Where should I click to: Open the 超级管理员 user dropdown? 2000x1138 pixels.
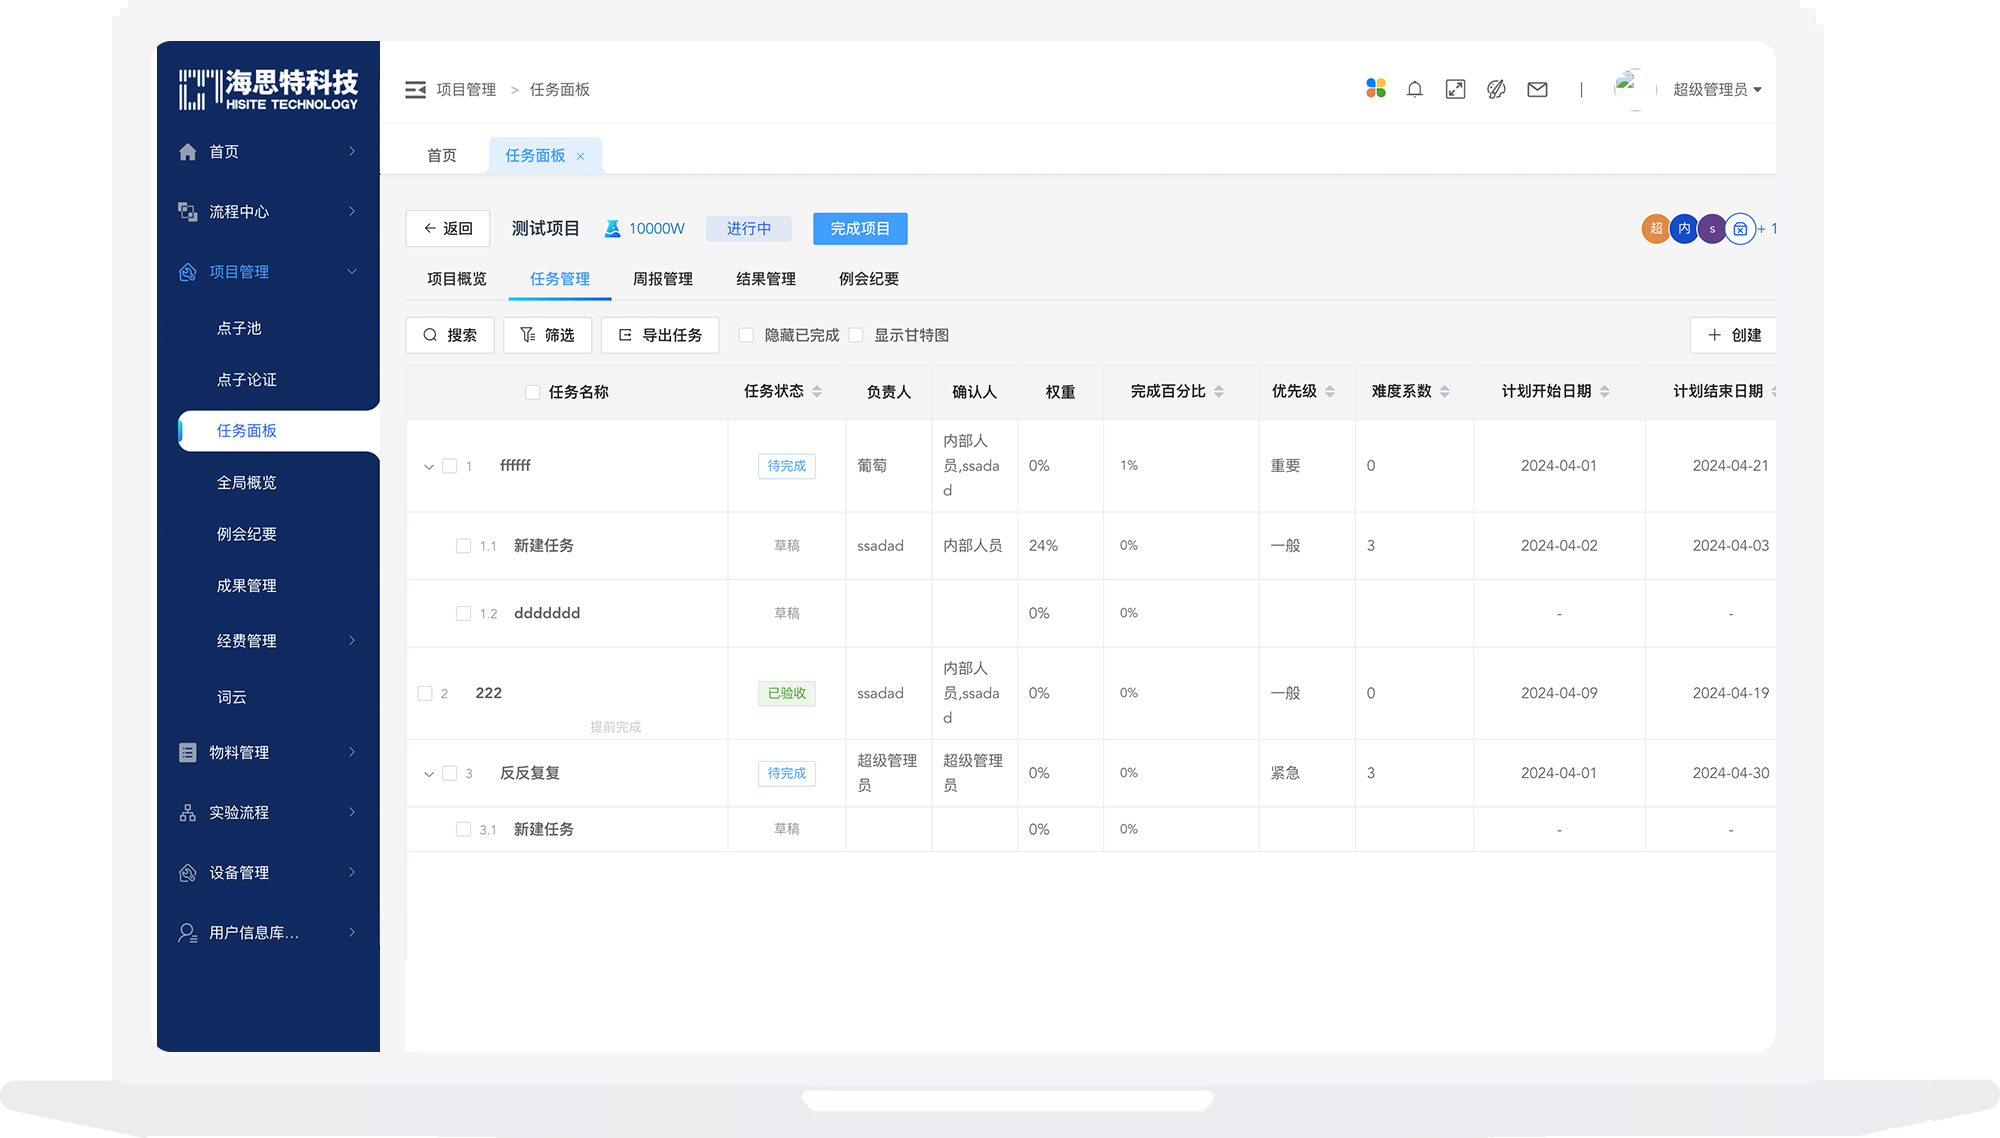tap(1717, 90)
